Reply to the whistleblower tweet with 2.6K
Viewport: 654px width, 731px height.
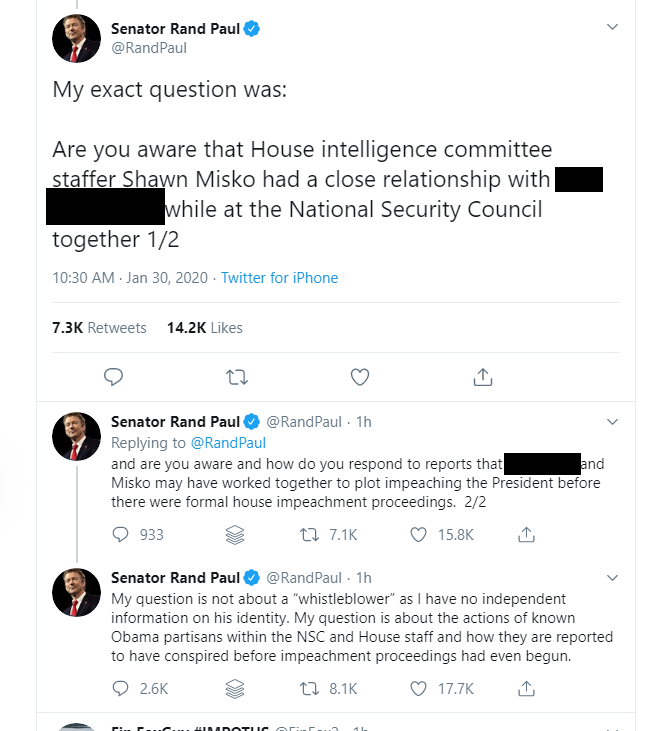pyautogui.click(x=140, y=689)
